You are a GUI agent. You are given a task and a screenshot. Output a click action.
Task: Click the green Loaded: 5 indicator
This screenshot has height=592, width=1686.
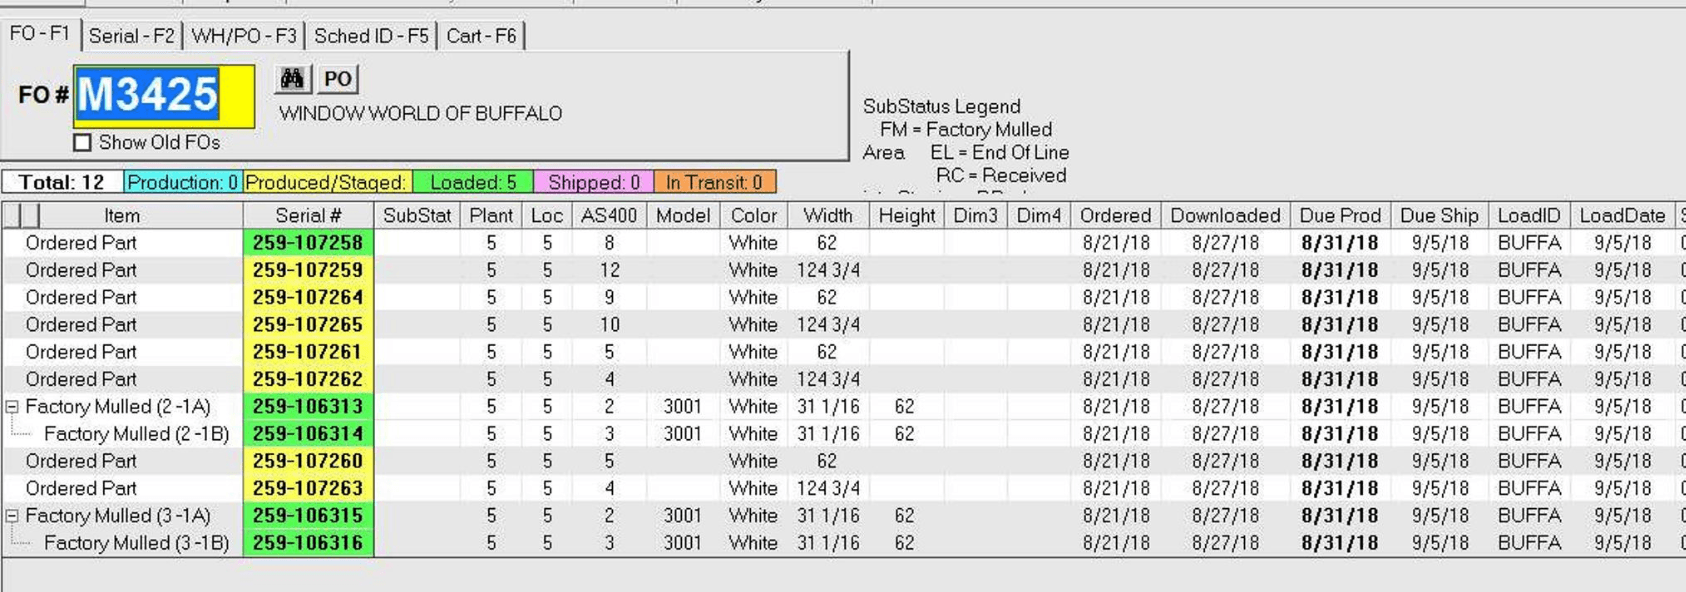coord(473,182)
